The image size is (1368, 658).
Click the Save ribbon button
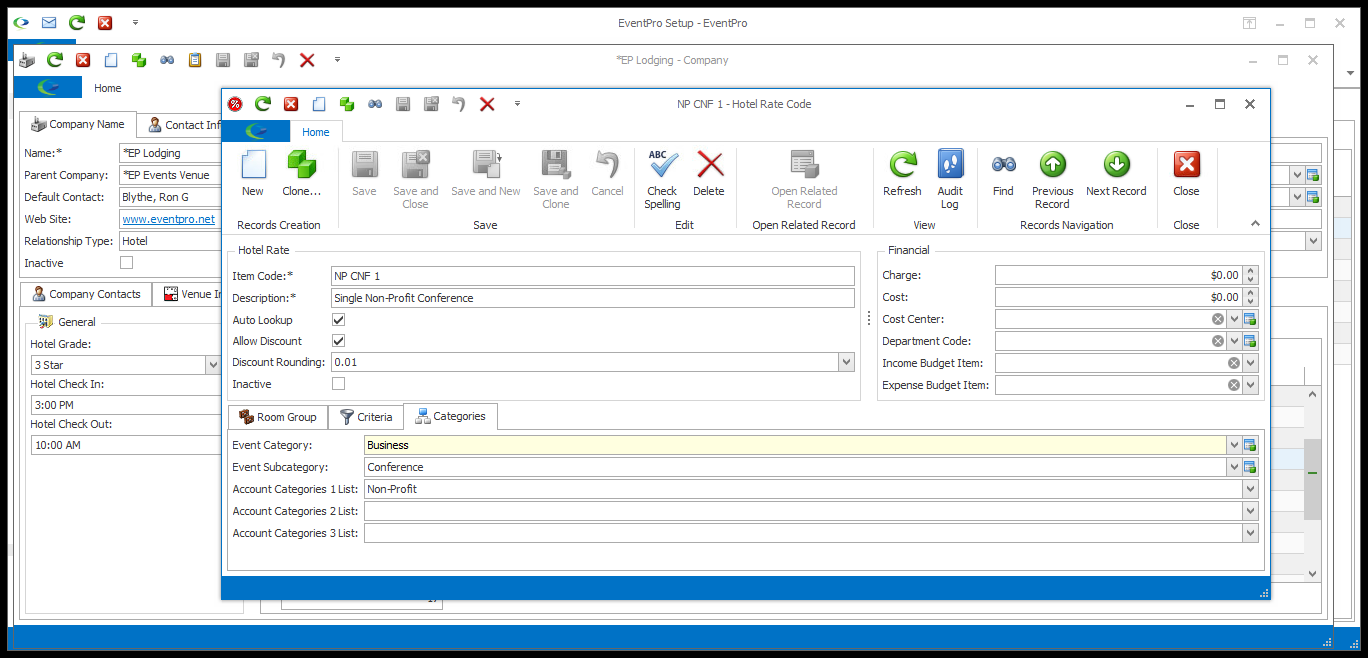click(x=364, y=174)
